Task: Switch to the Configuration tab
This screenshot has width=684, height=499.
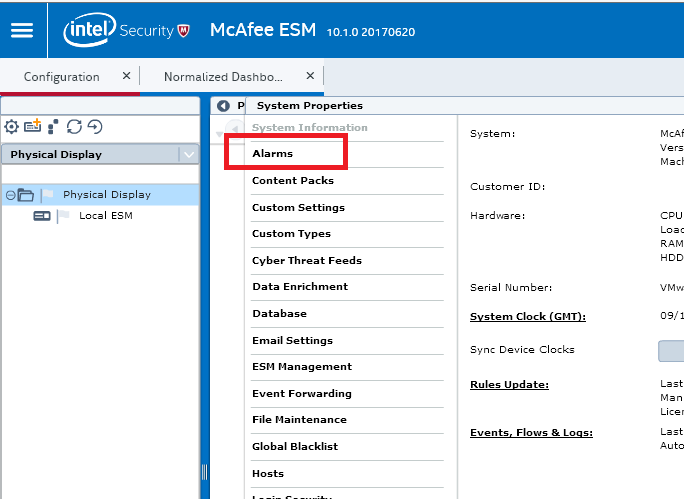Action: [x=62, y=77]
